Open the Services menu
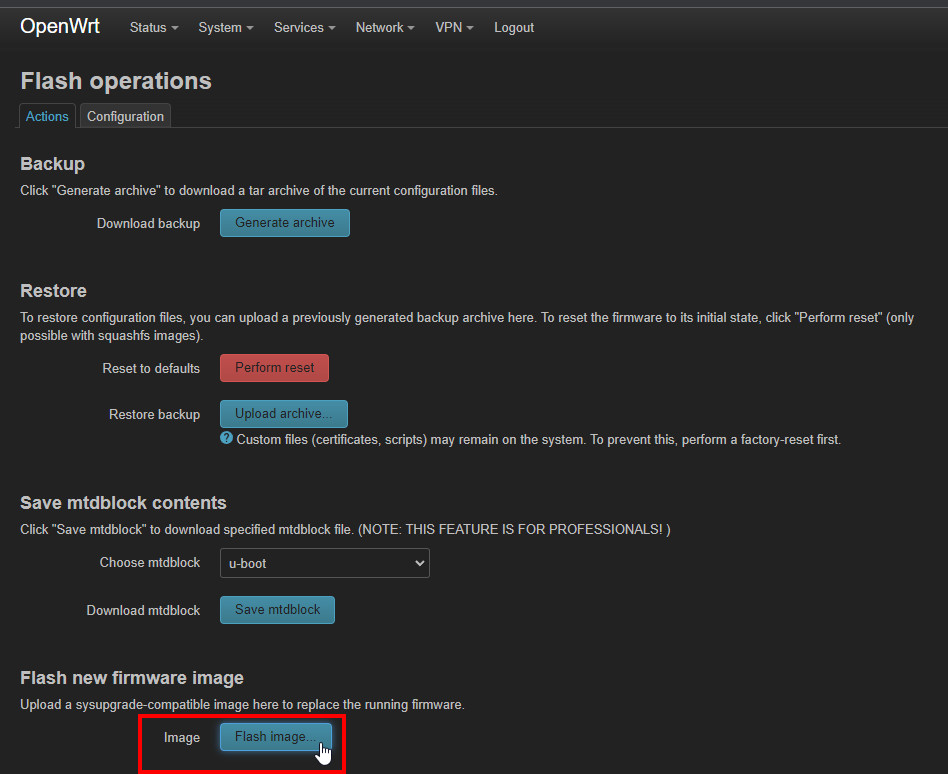Image resolution: width=948 pixels, height=774 pixels. coord(304,28)
